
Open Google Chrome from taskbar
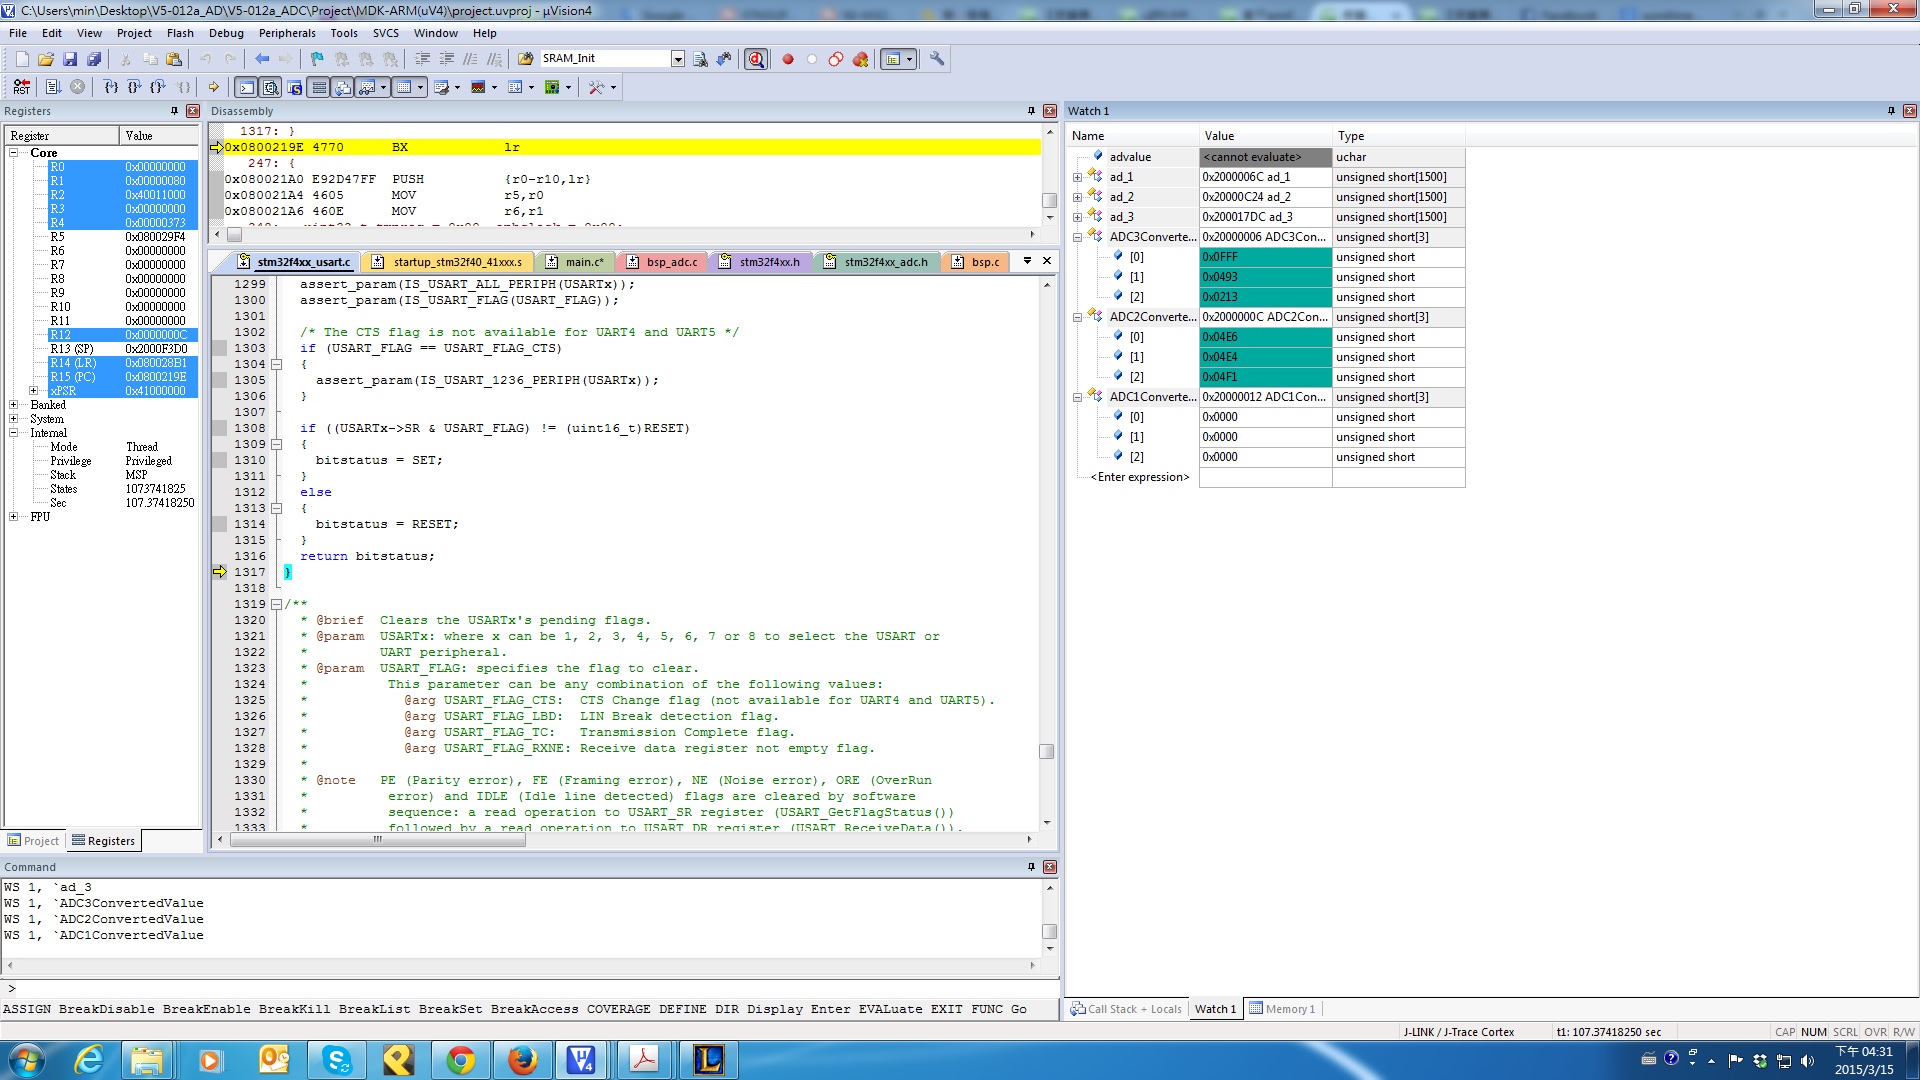tap(461, 1060)
